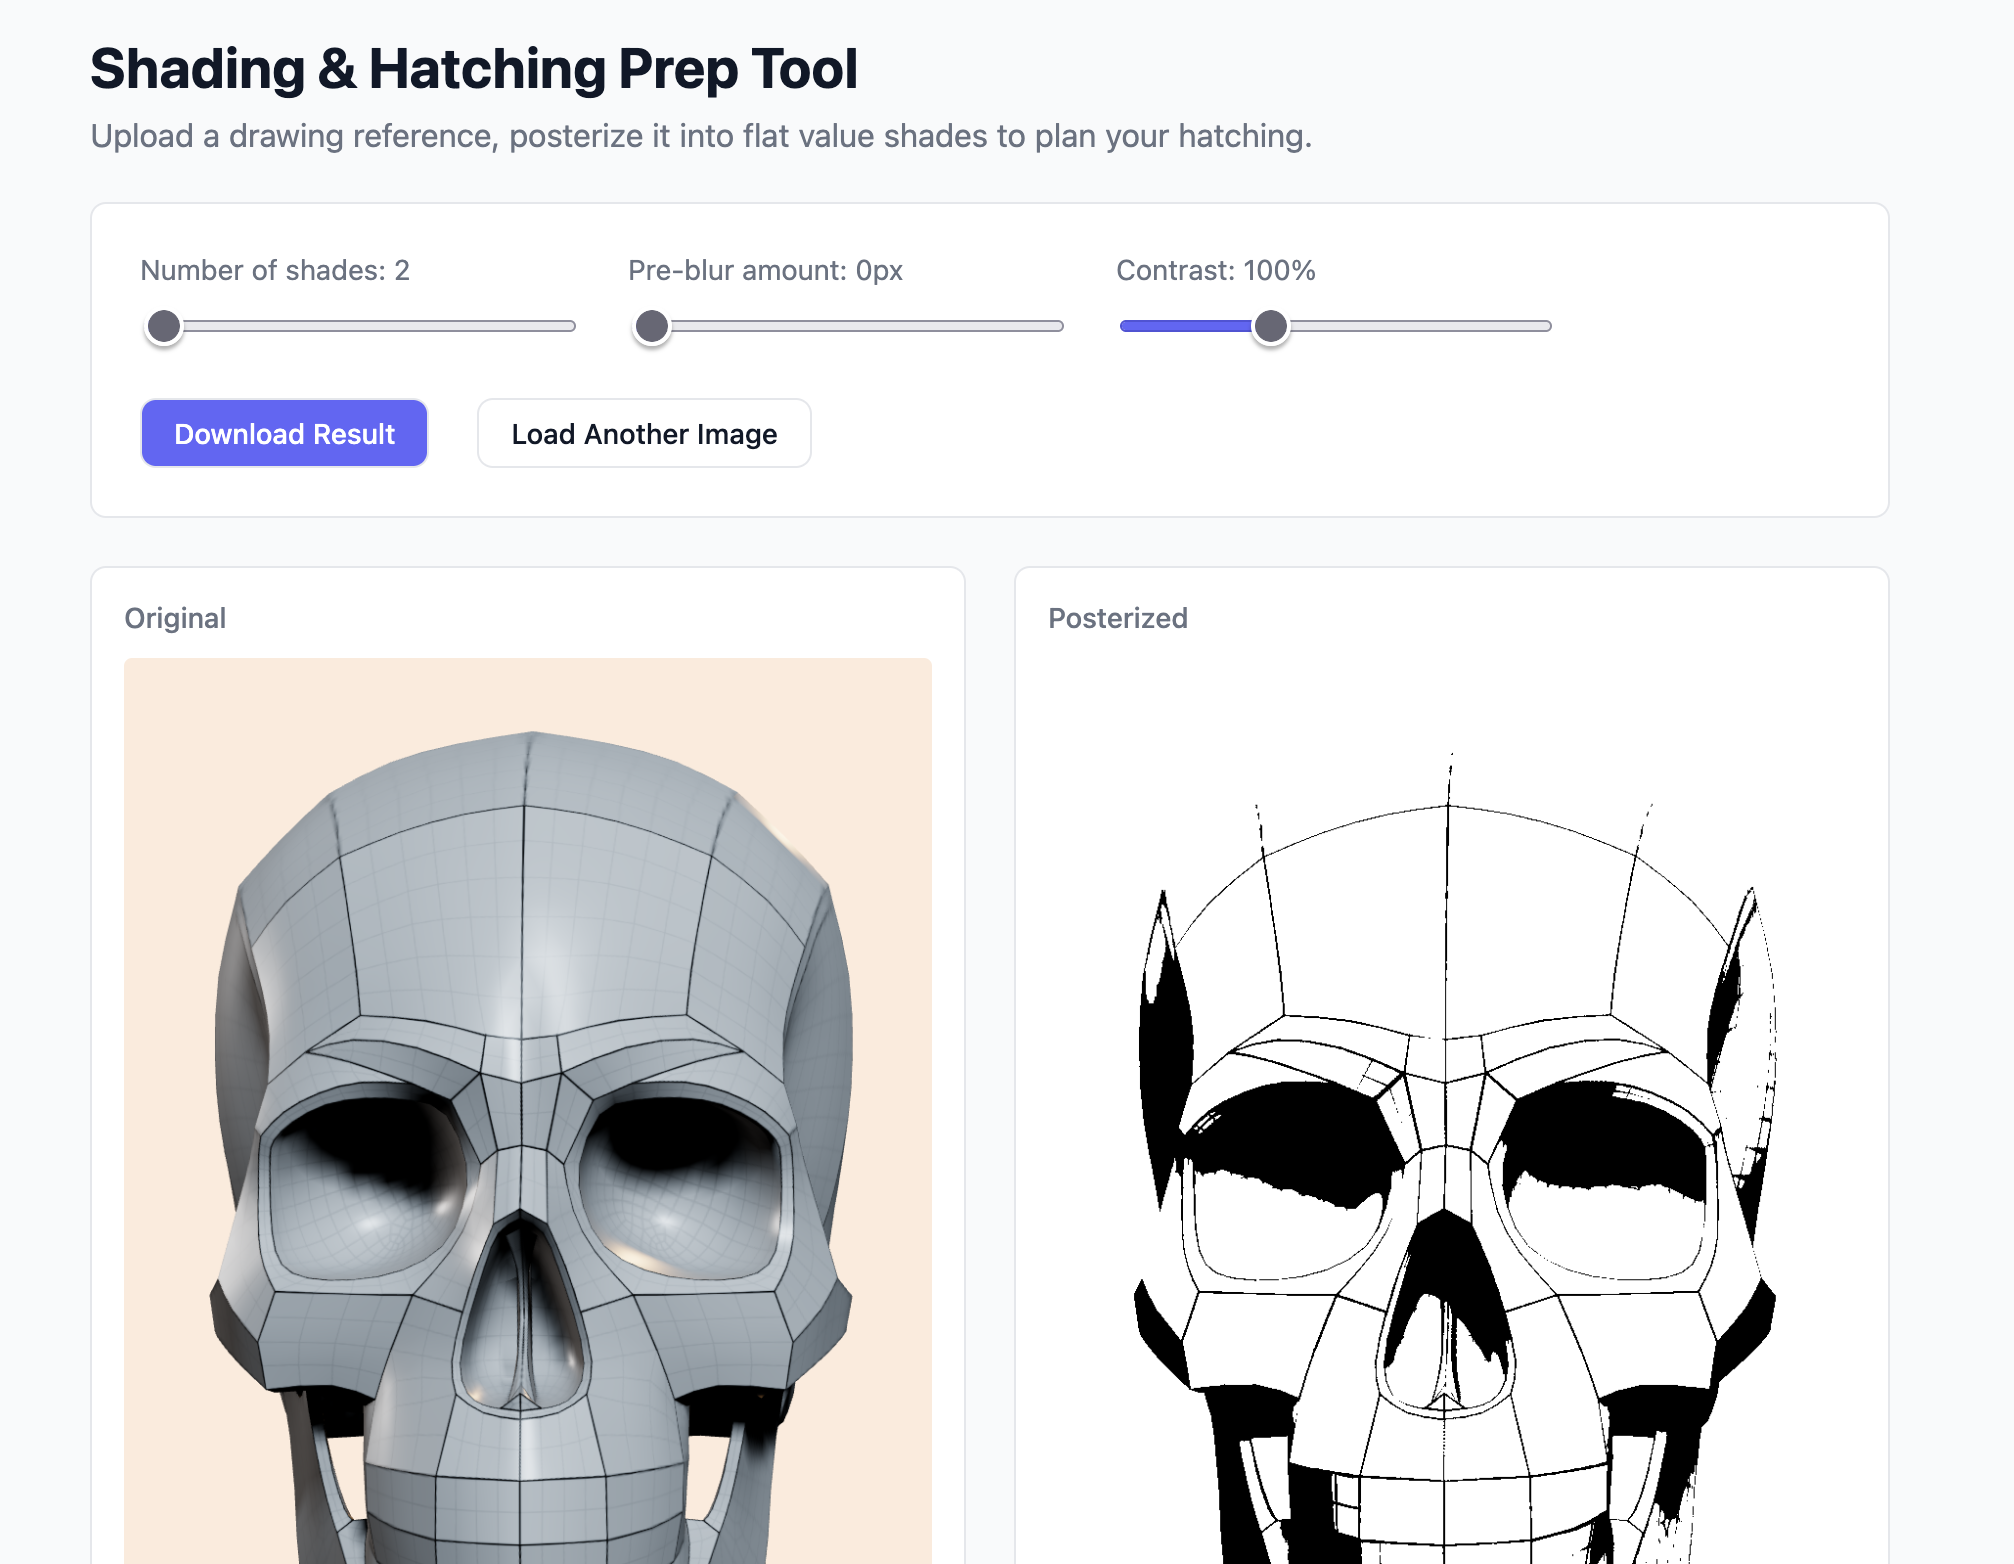Viewport: 2014px width, 1564px height.
Task: Click the Original skull reference image
Action: click(x=528, y=1110)
